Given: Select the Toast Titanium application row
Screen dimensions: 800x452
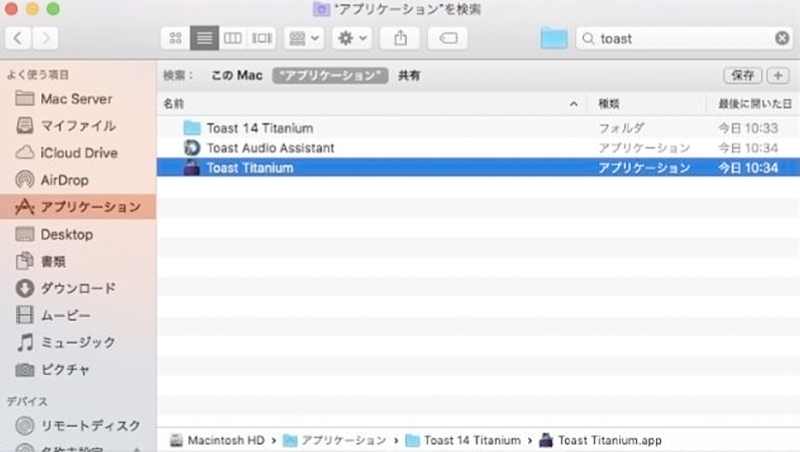Looking at the screenshot, I should [478, 168].
